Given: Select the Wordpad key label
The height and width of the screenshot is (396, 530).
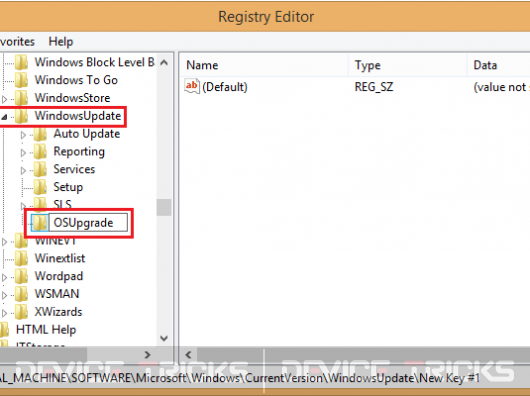Looking at the screenshot, I should point(59,276).
